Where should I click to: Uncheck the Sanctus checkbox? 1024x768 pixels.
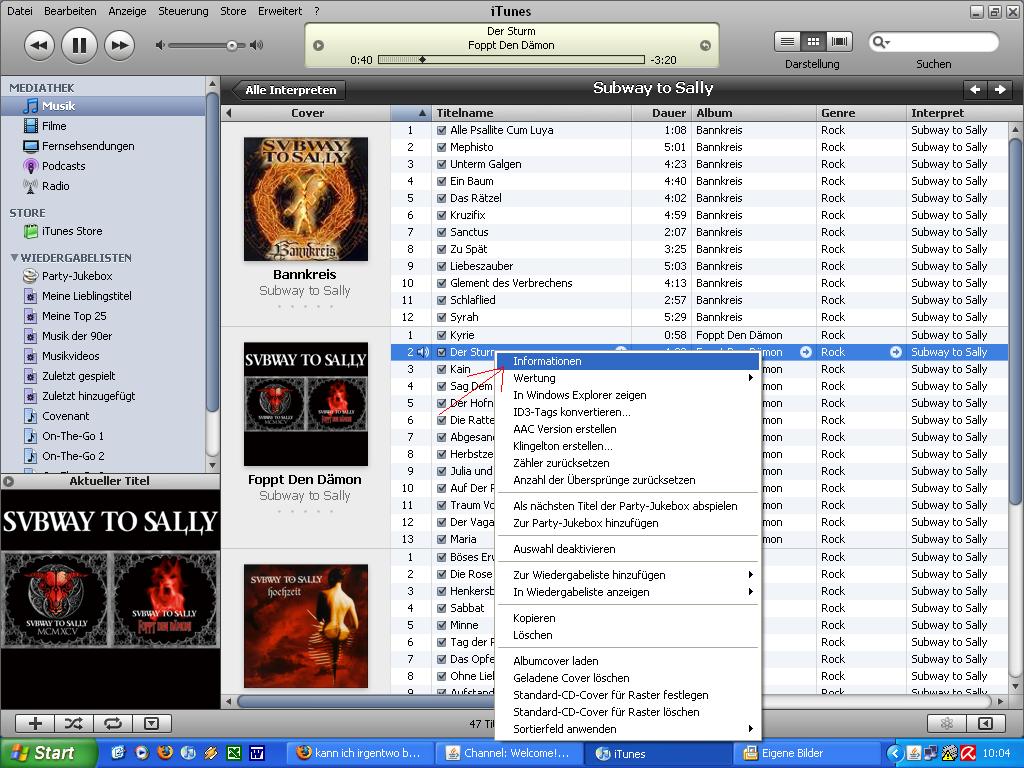pyautogui.click(x=441, y=232)
